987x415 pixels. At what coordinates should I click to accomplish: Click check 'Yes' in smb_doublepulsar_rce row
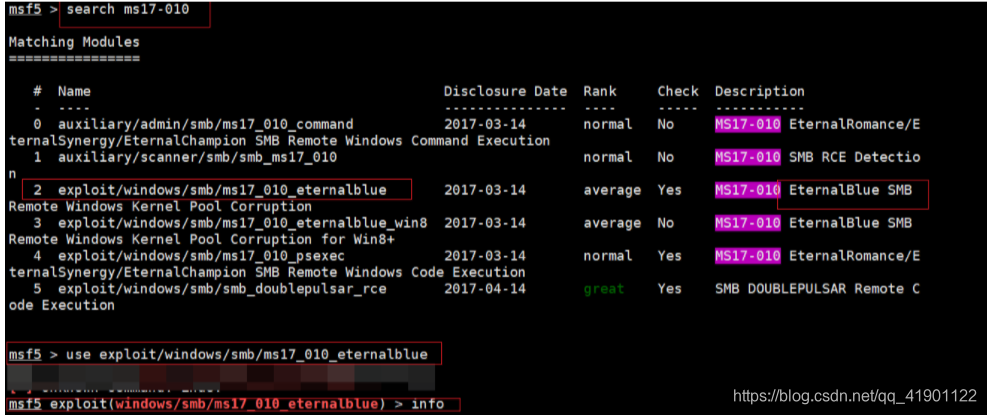(670, 288)
